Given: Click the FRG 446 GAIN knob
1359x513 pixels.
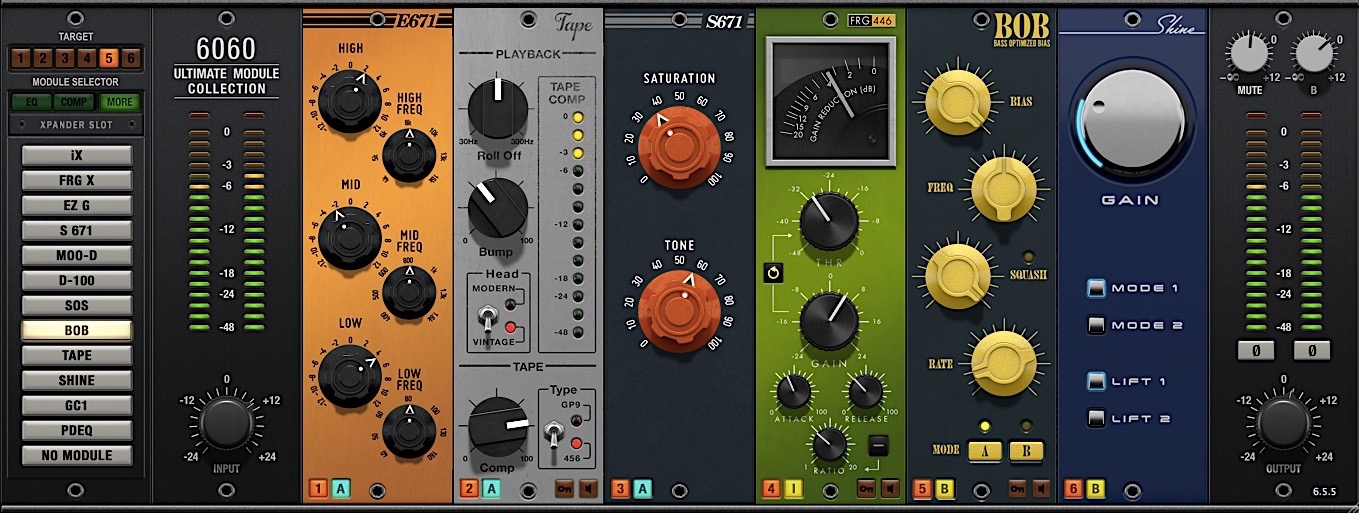Looking at the screenshot, I should [x=829, y=321].
